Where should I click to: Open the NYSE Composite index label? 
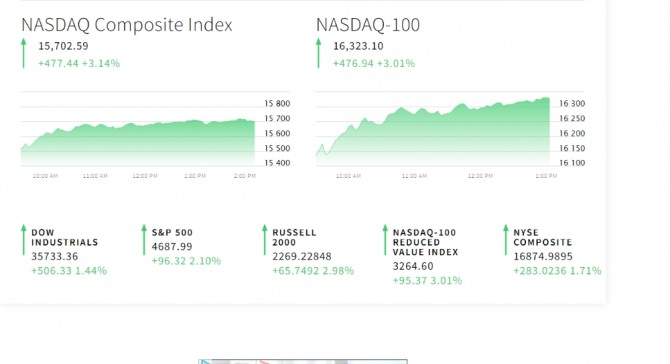coord(543,238)
